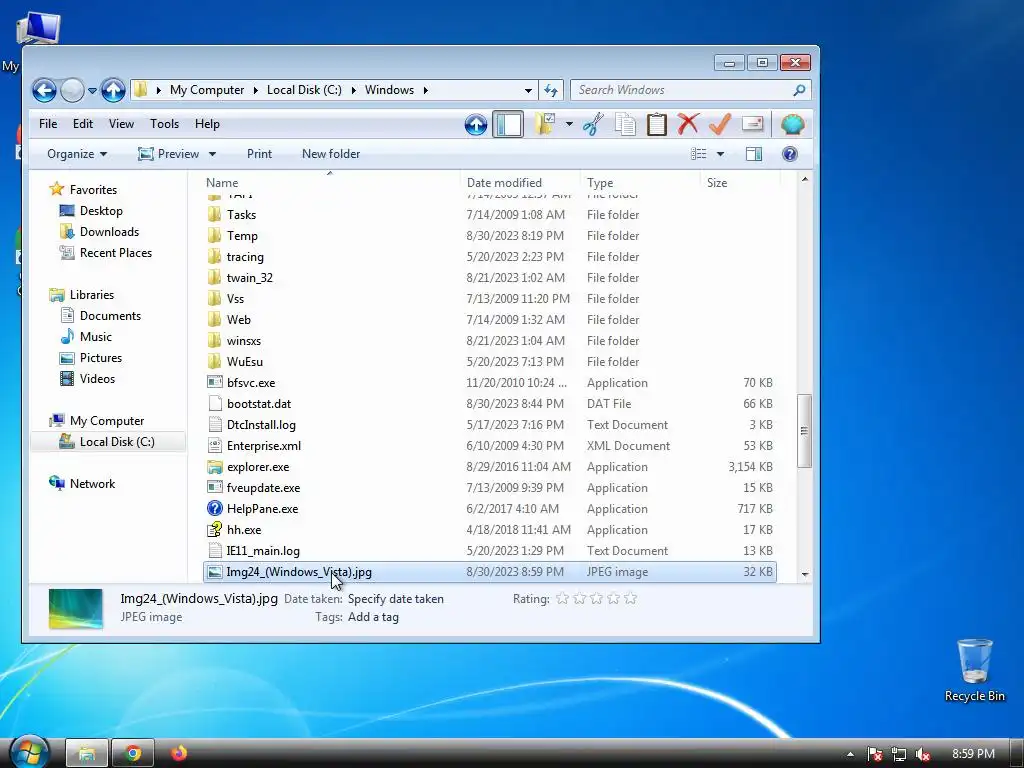
Task: Toggle the navigation pane toolbar button
Action: click(x=508, y=124)
